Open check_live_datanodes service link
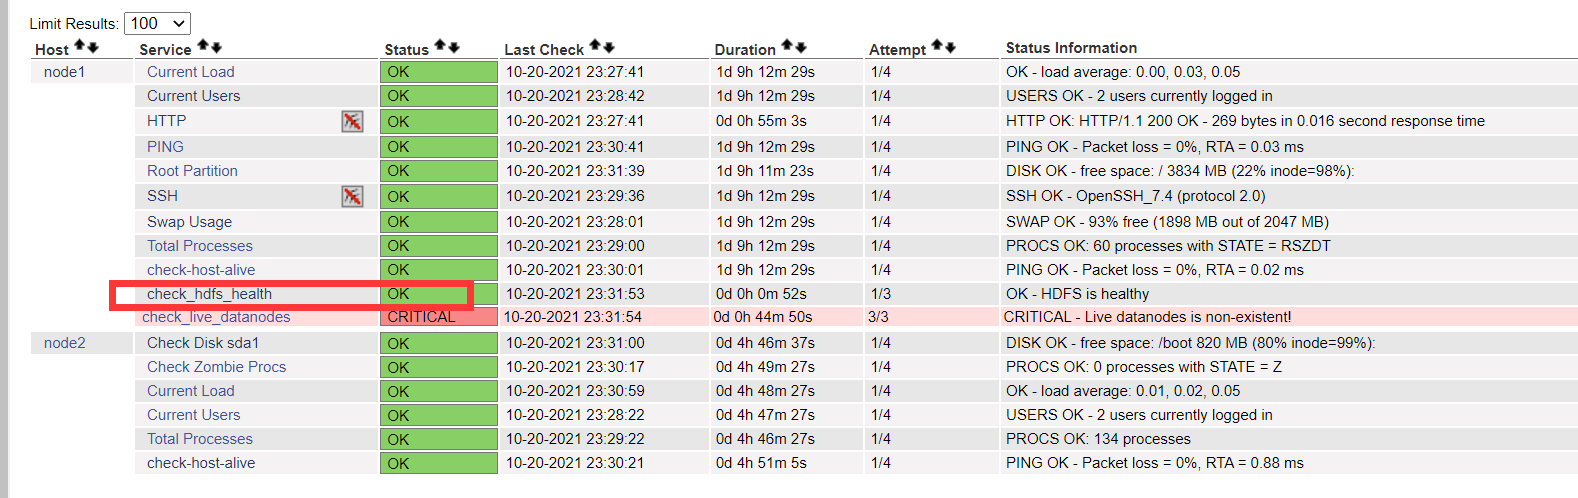This screenshot has height=498, width=1578. pyautogui.click(x=216, y=317)
